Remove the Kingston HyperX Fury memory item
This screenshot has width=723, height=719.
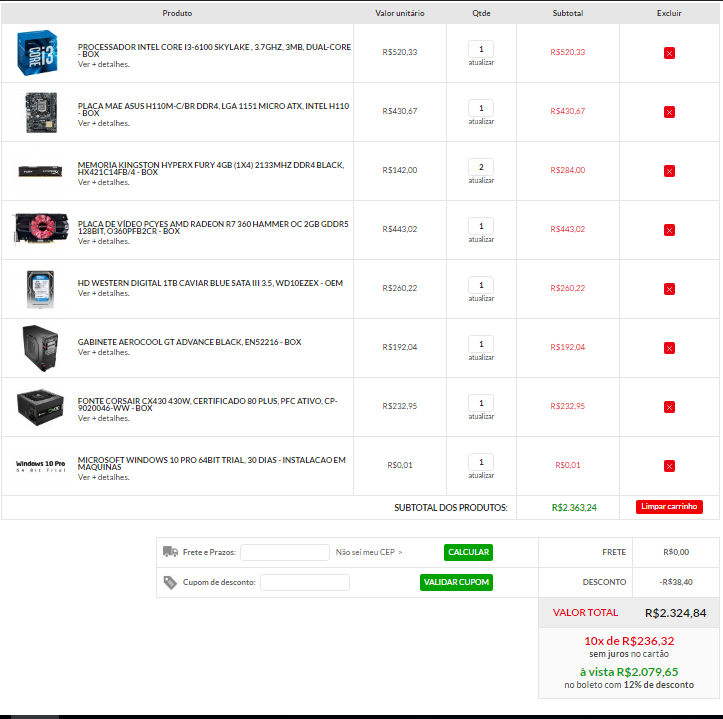click(x=669, y=171)
